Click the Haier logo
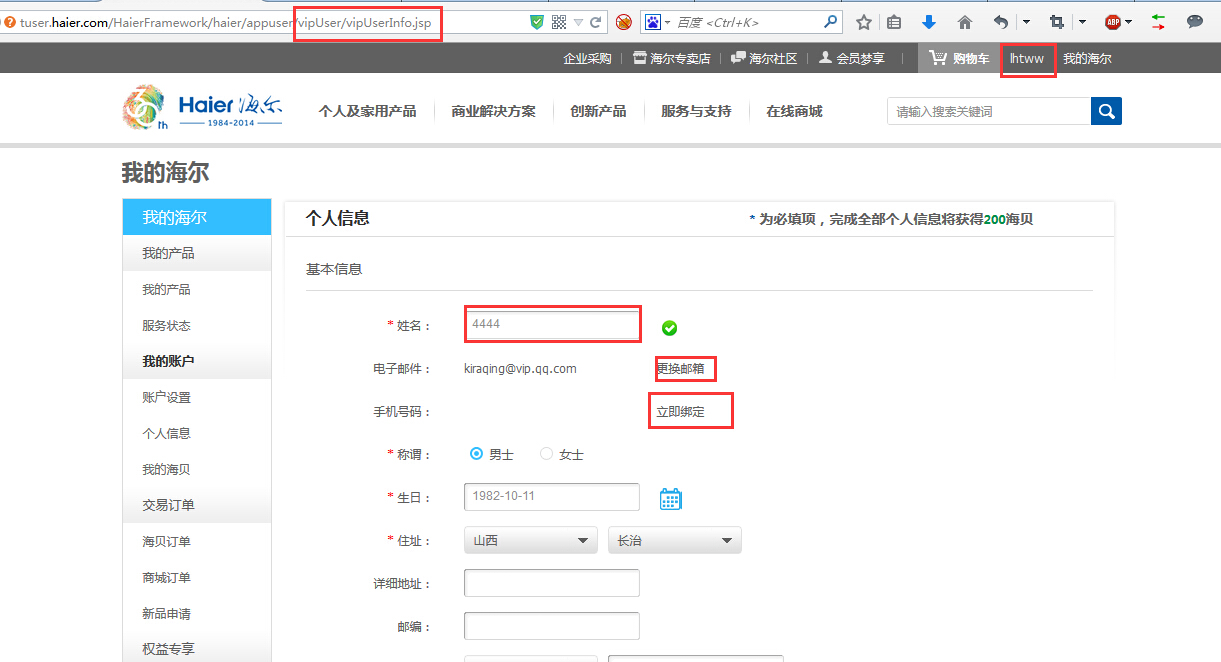 point(202,107)
